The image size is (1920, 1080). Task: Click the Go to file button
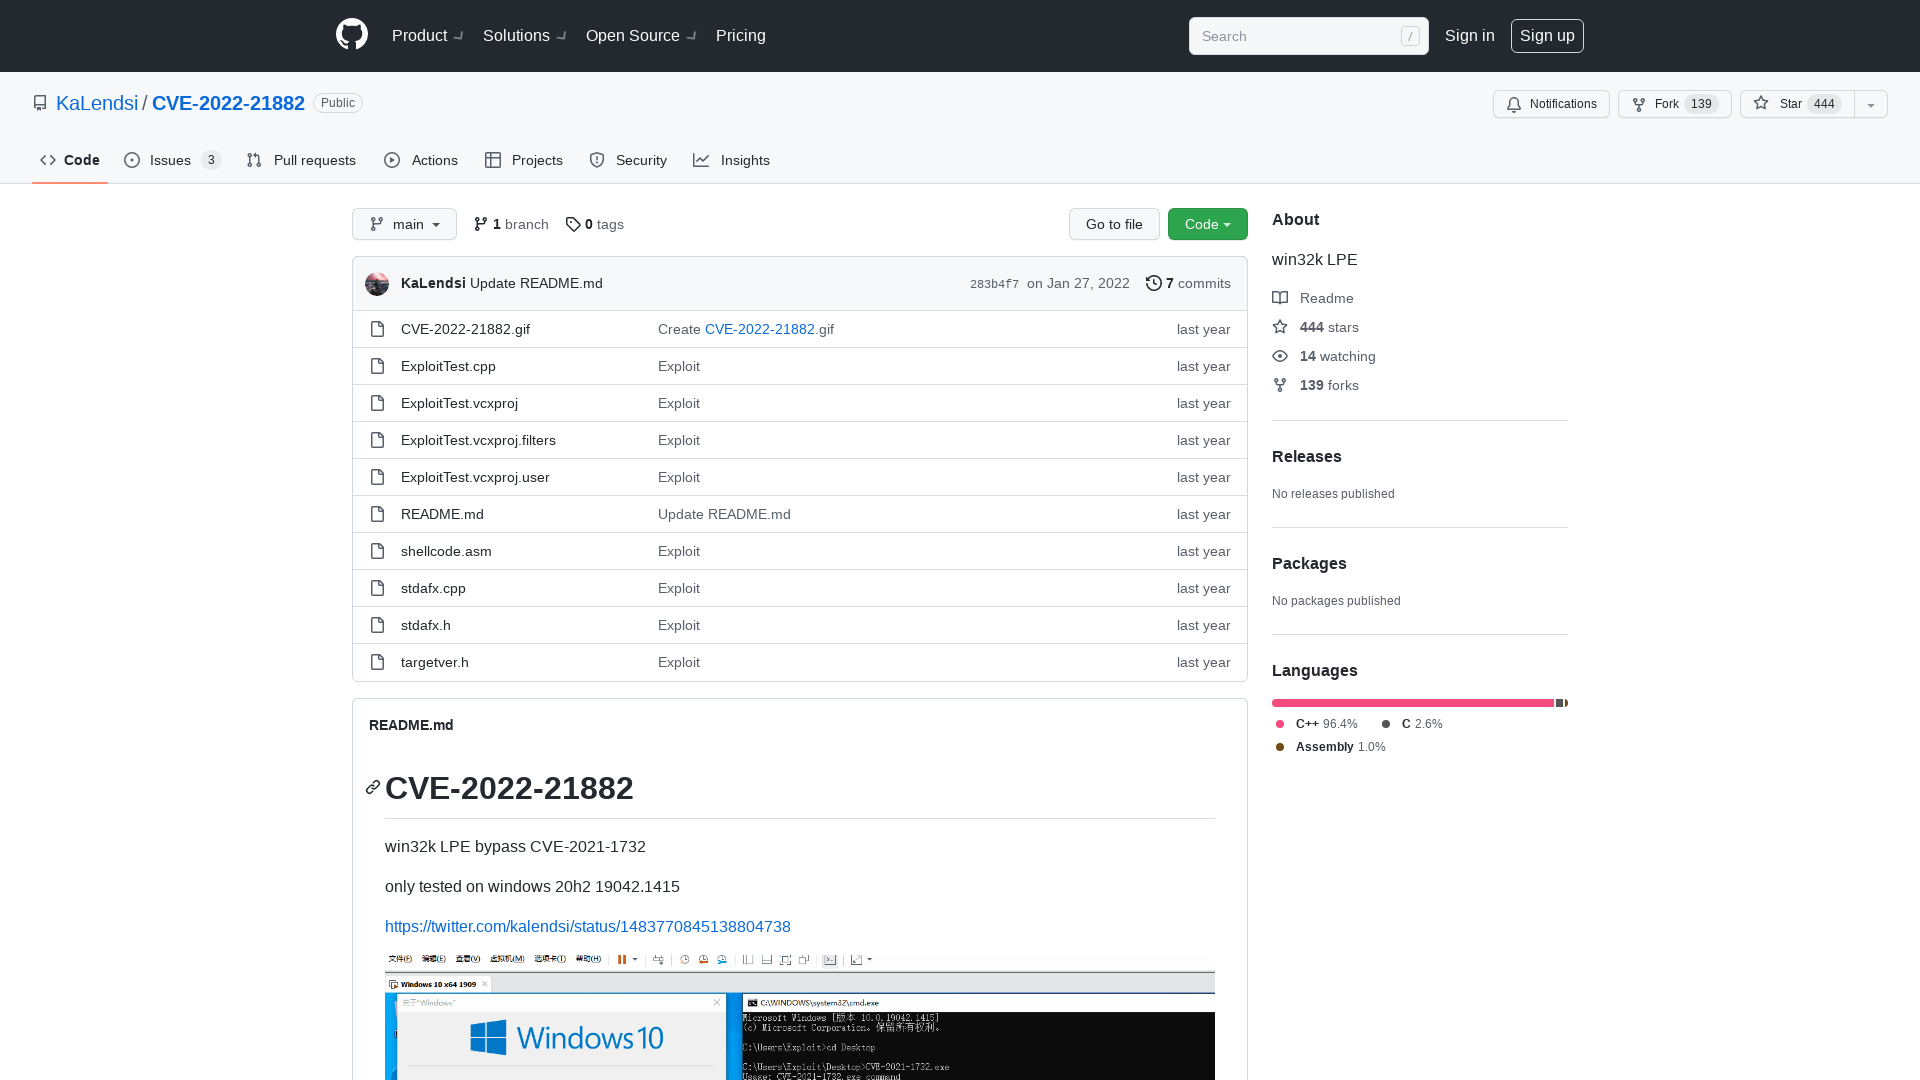1114,224
